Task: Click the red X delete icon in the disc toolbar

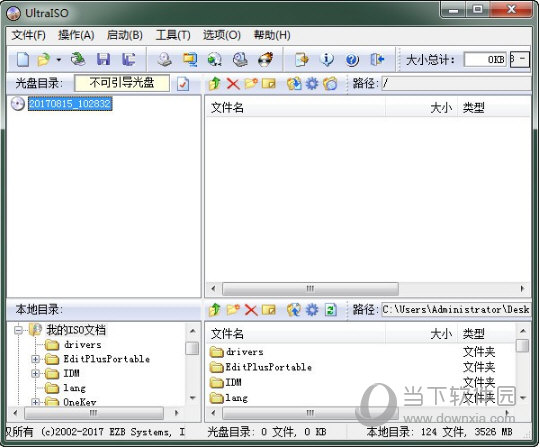Action: tap(233, 84)
